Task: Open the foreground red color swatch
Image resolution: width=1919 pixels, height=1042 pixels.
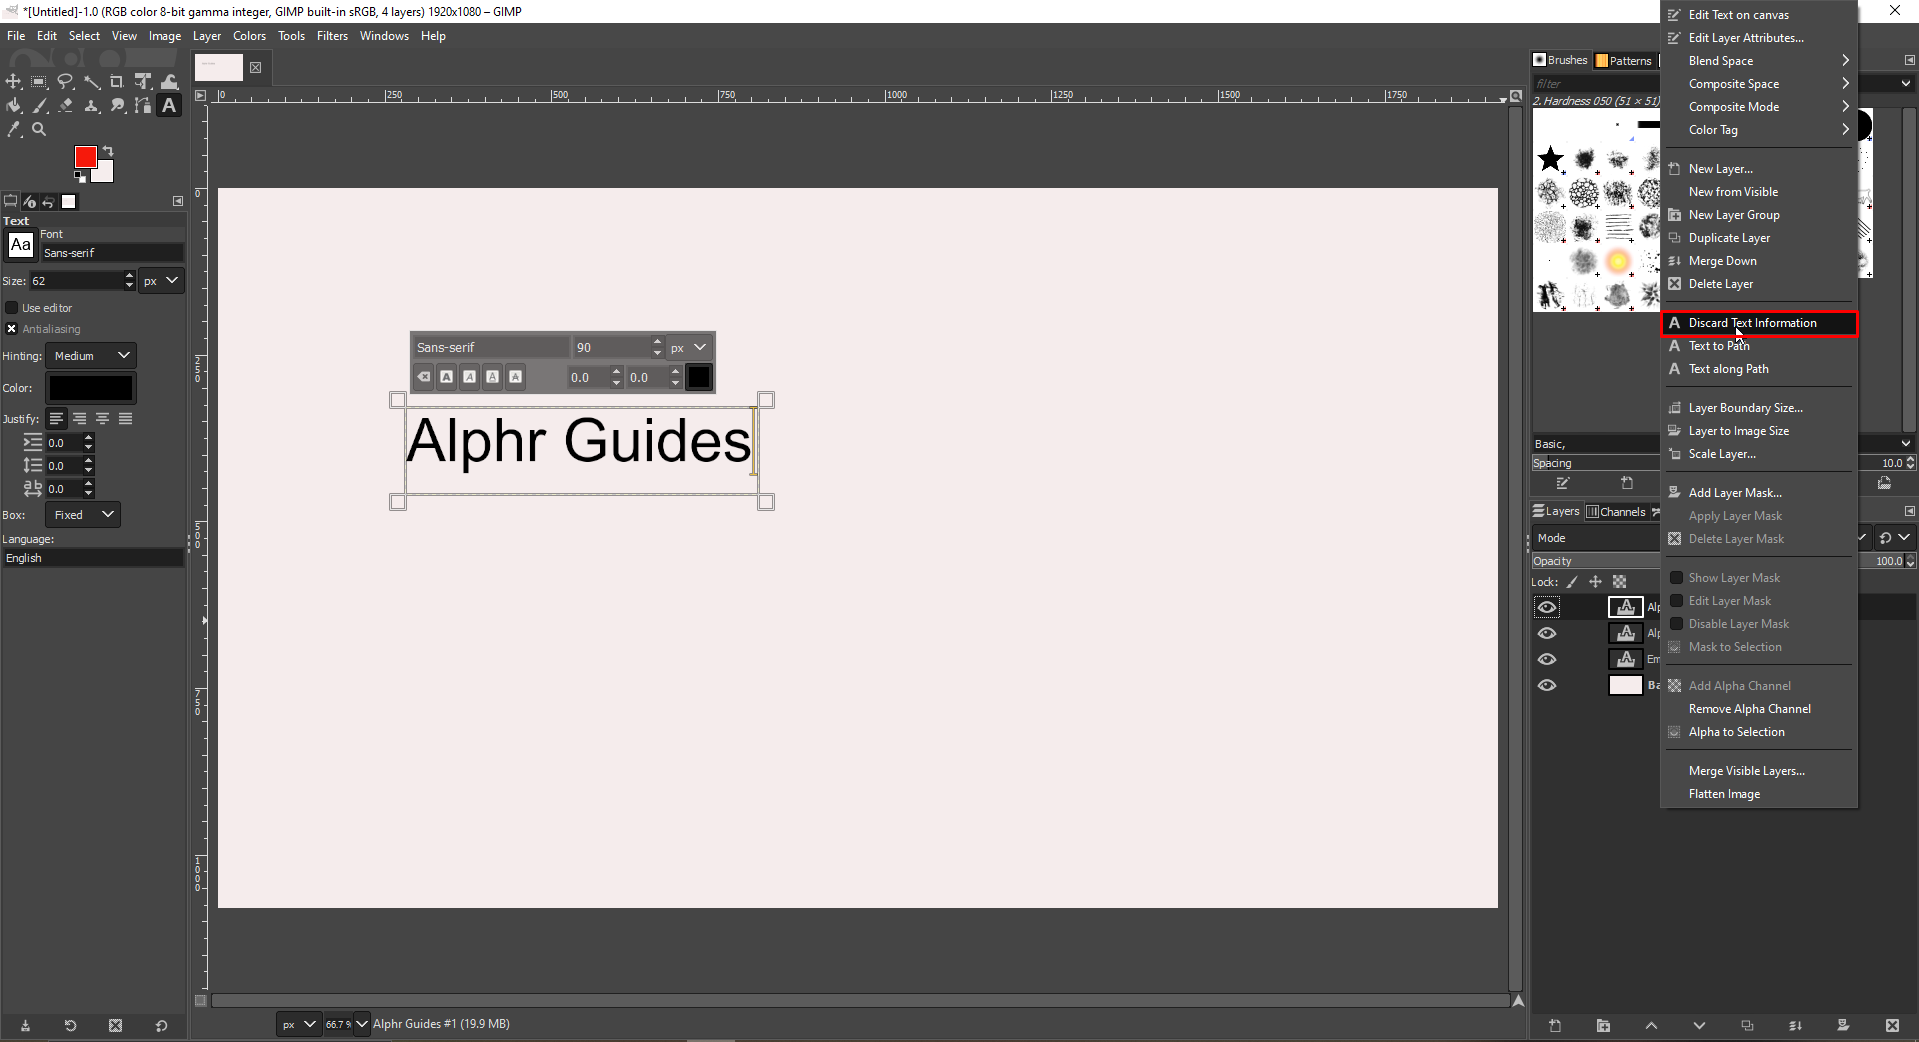Action: click(x=85, y=157)
